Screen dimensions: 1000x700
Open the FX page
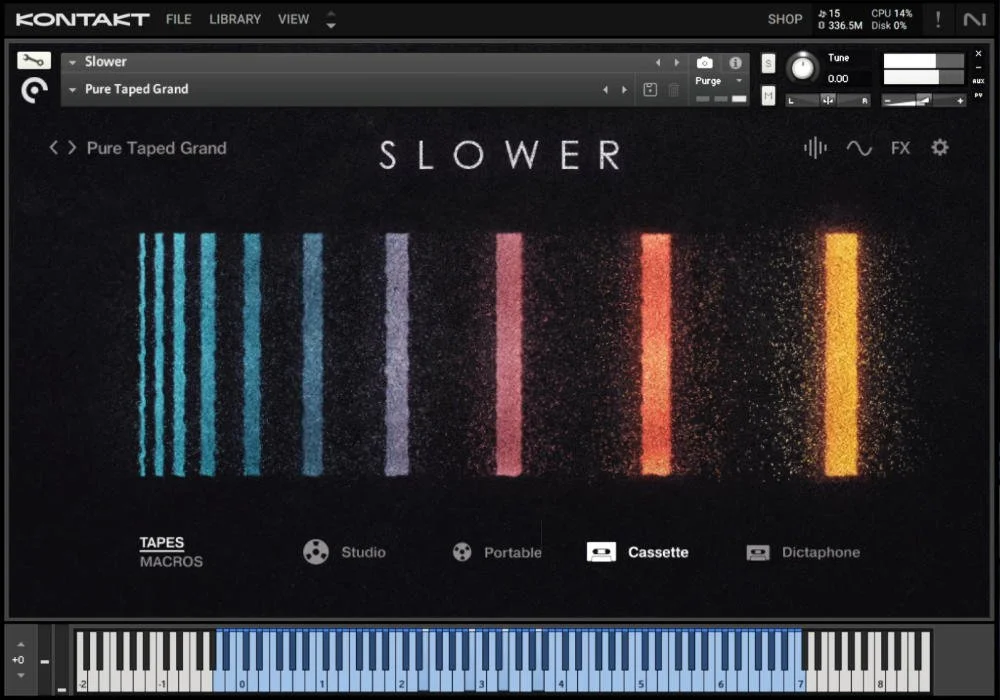pyautogui.click(x=900, y=149)
